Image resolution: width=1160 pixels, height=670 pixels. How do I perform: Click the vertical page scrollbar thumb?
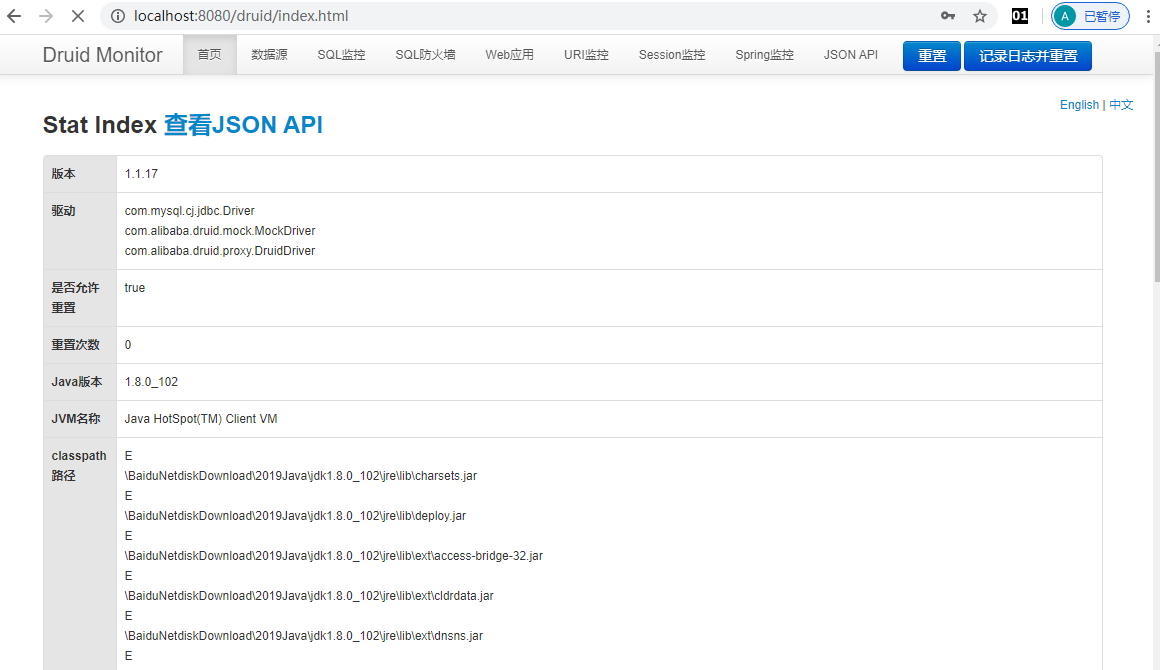1157,166
